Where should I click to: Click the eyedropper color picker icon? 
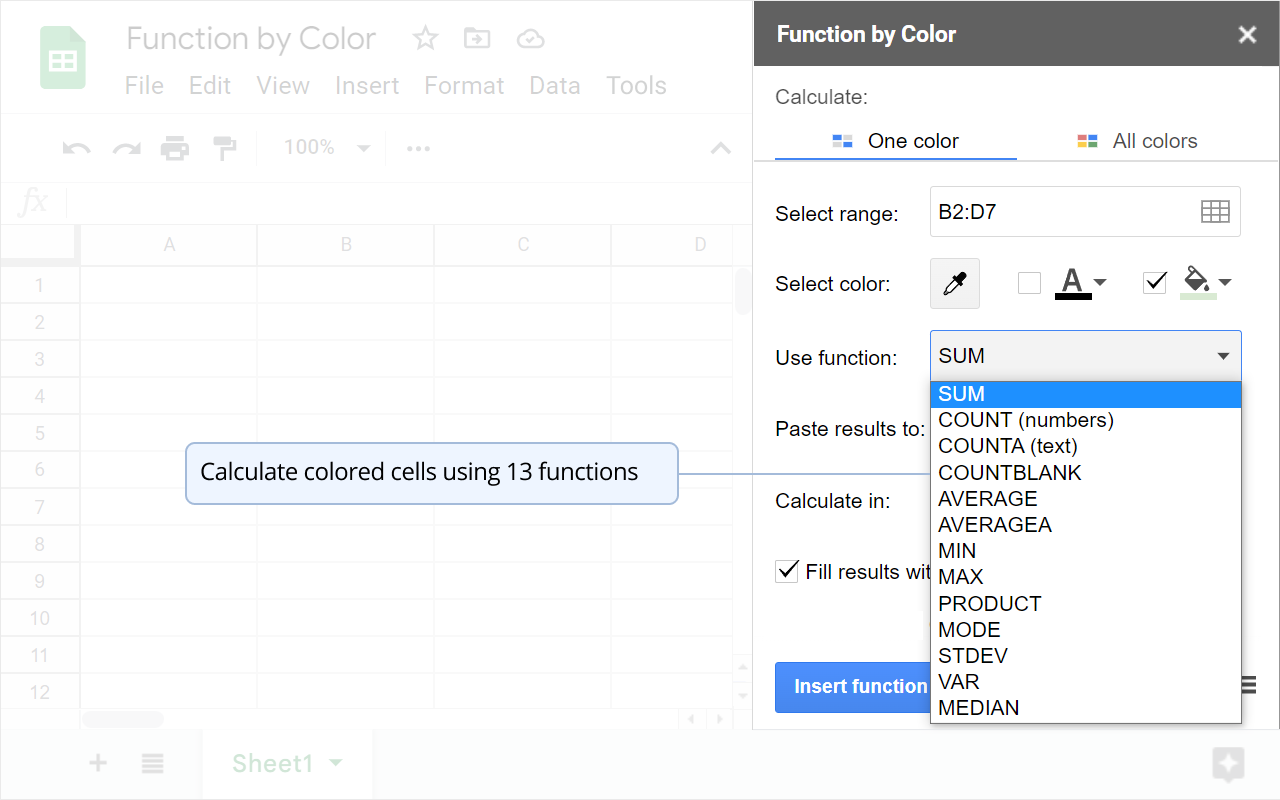pyautogui.click(x=955, y=284)
